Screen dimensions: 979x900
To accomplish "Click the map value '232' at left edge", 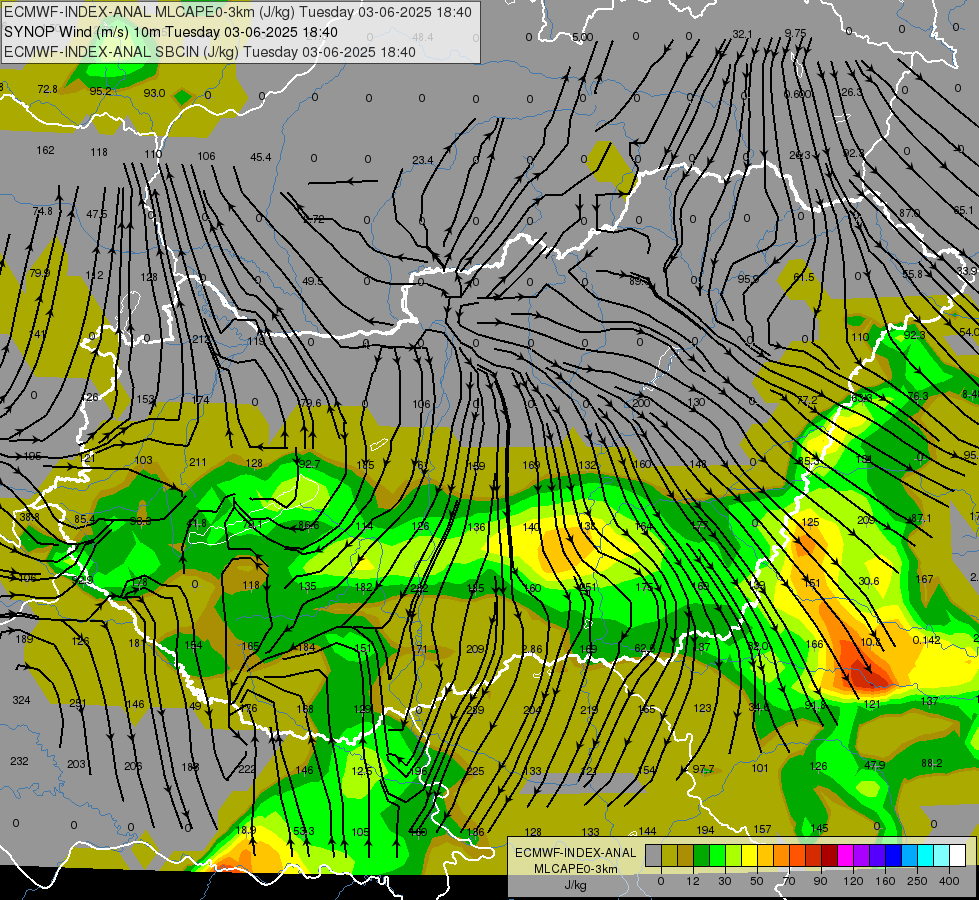I will 19,761.
